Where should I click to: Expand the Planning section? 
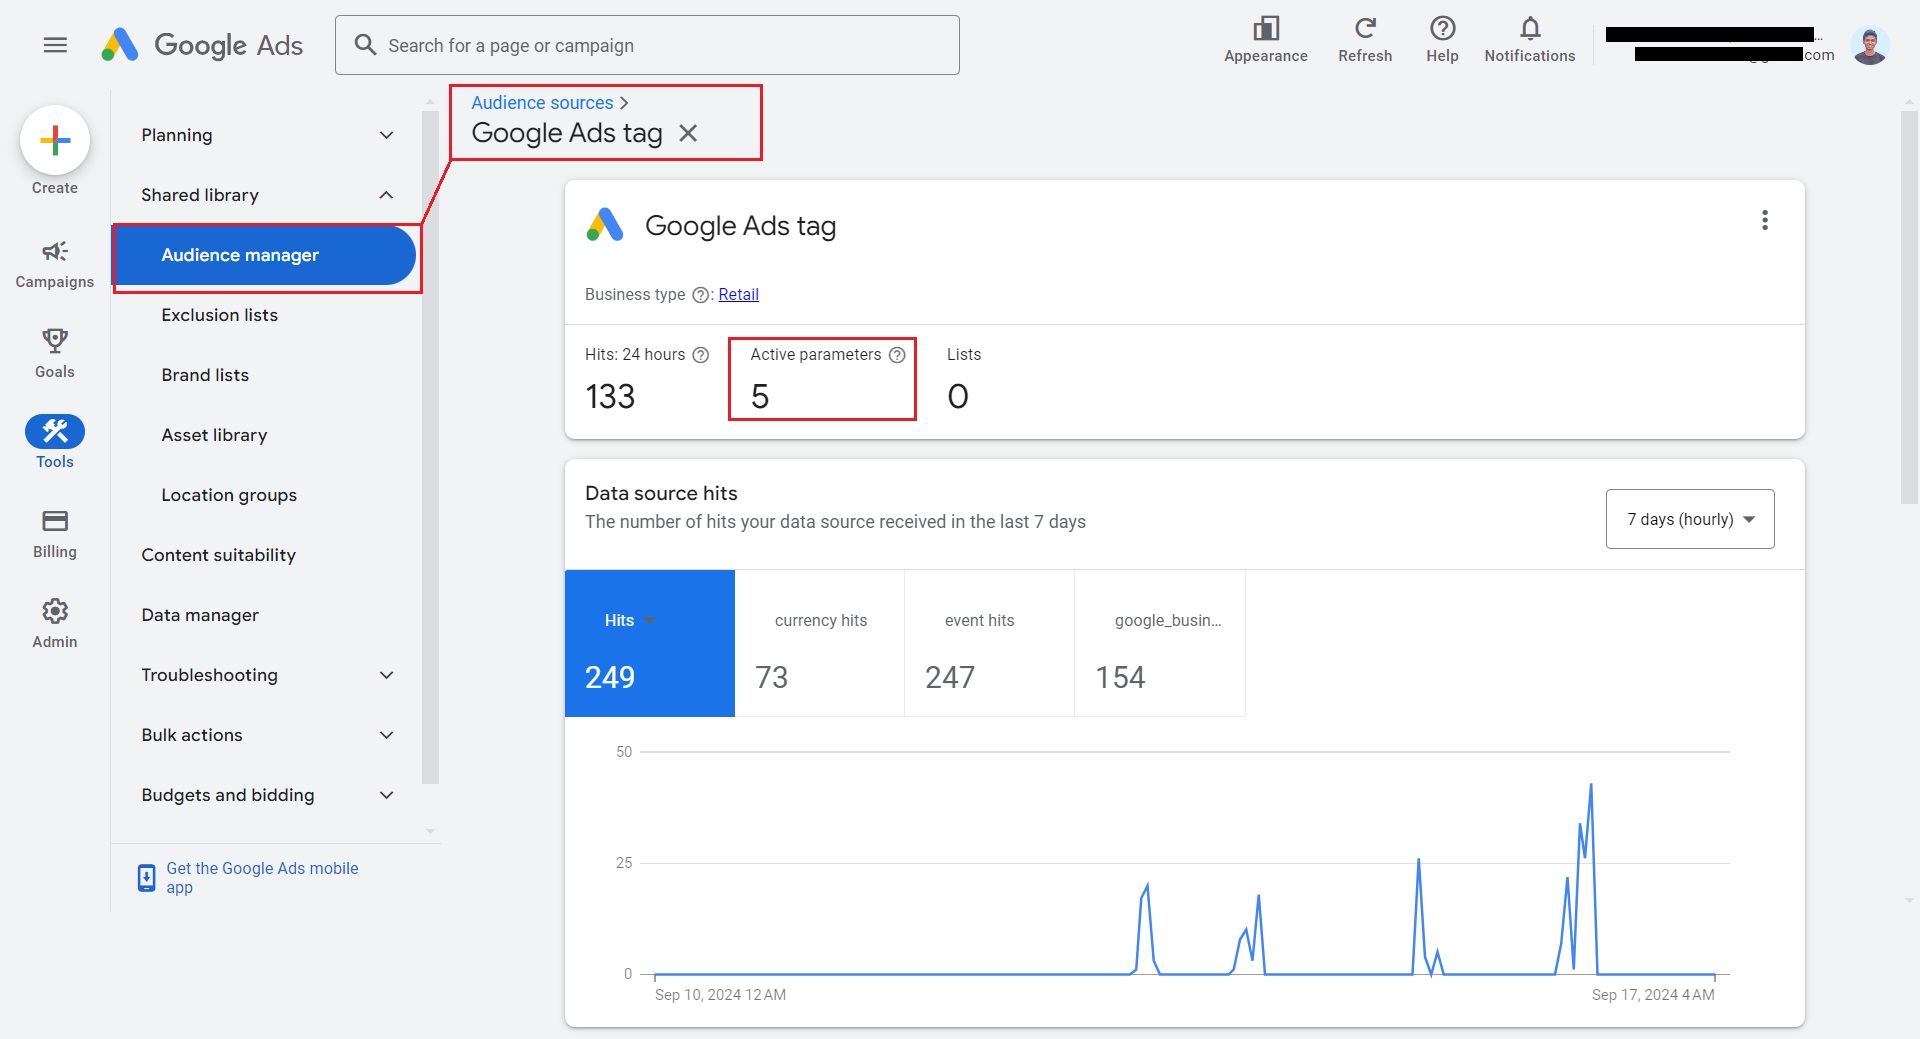coord(386,135)
